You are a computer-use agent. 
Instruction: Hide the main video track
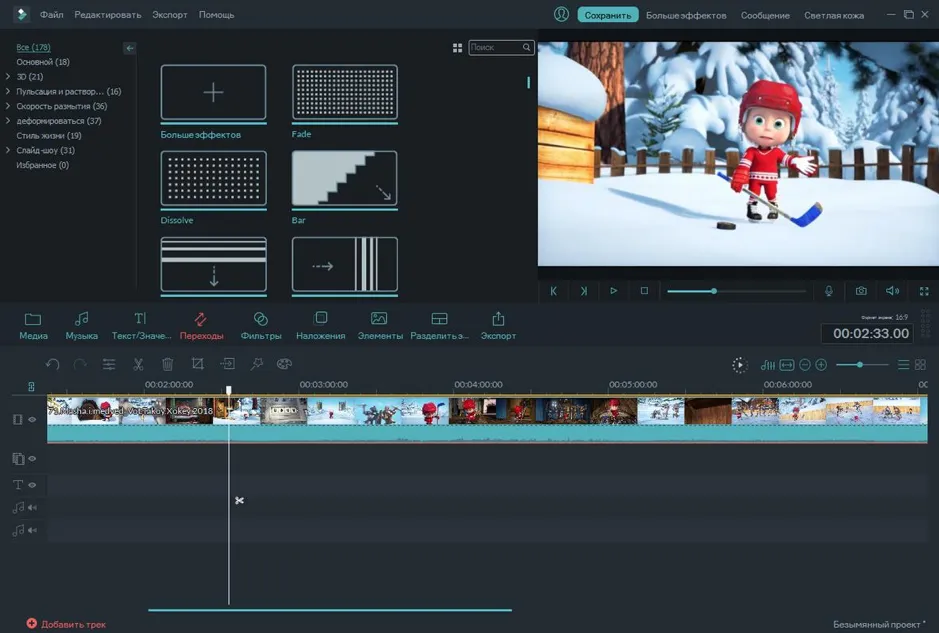pyautogui.click(x=32, y=420)
